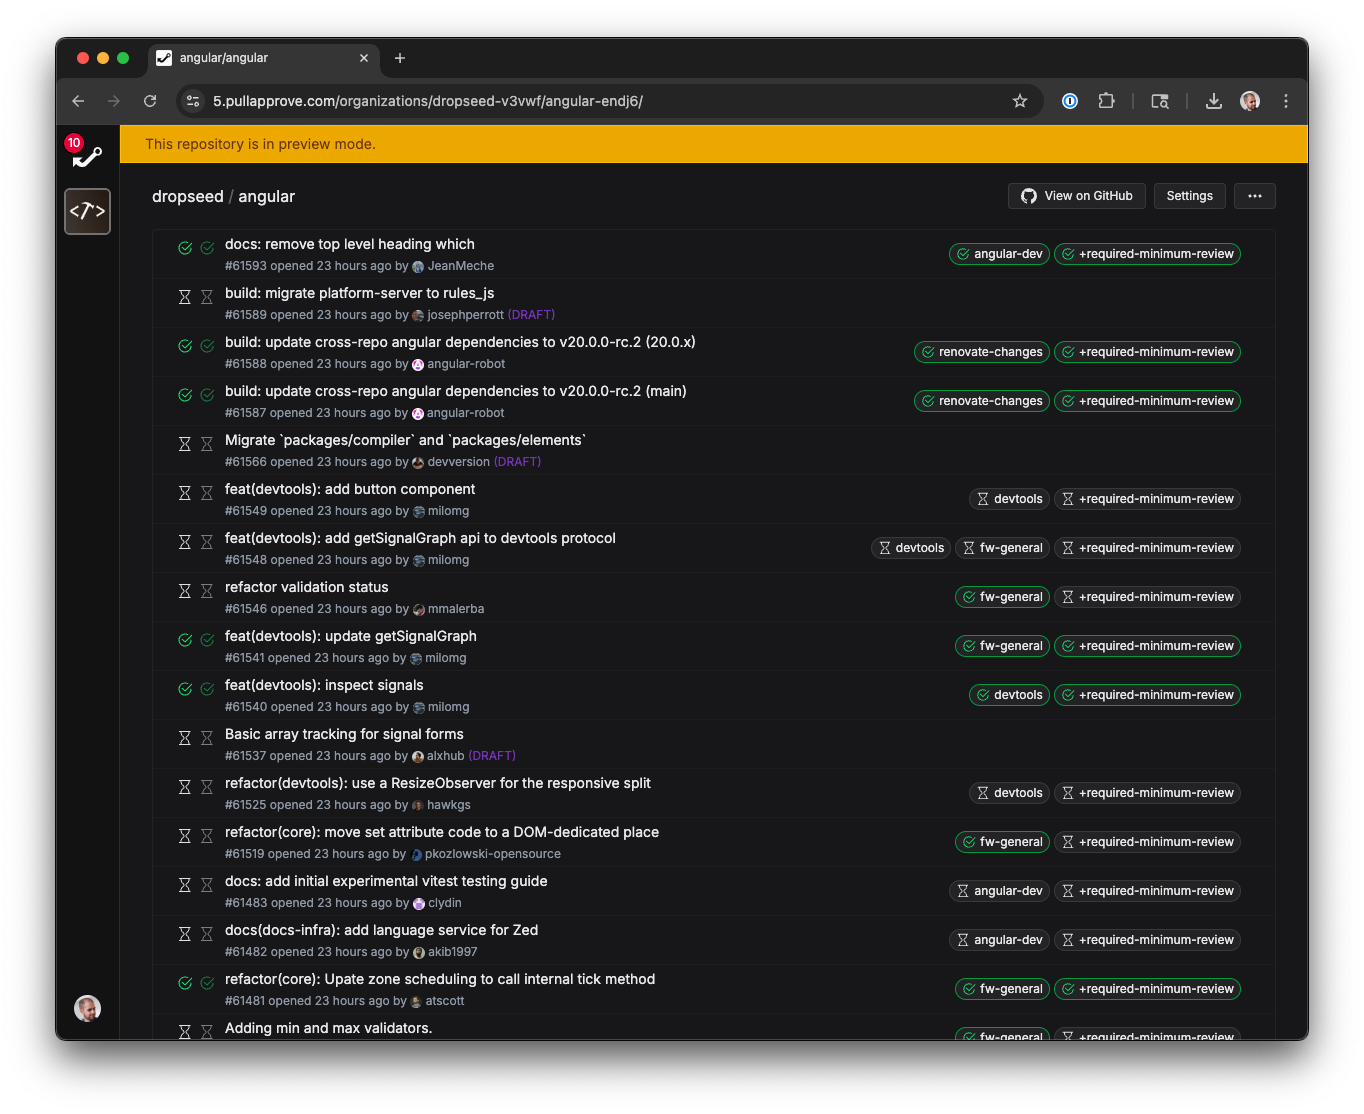Viewport: 1364px width, 1114px height.
Task: Click devtools tag on add button component PR
Action: click(1009, 499)
